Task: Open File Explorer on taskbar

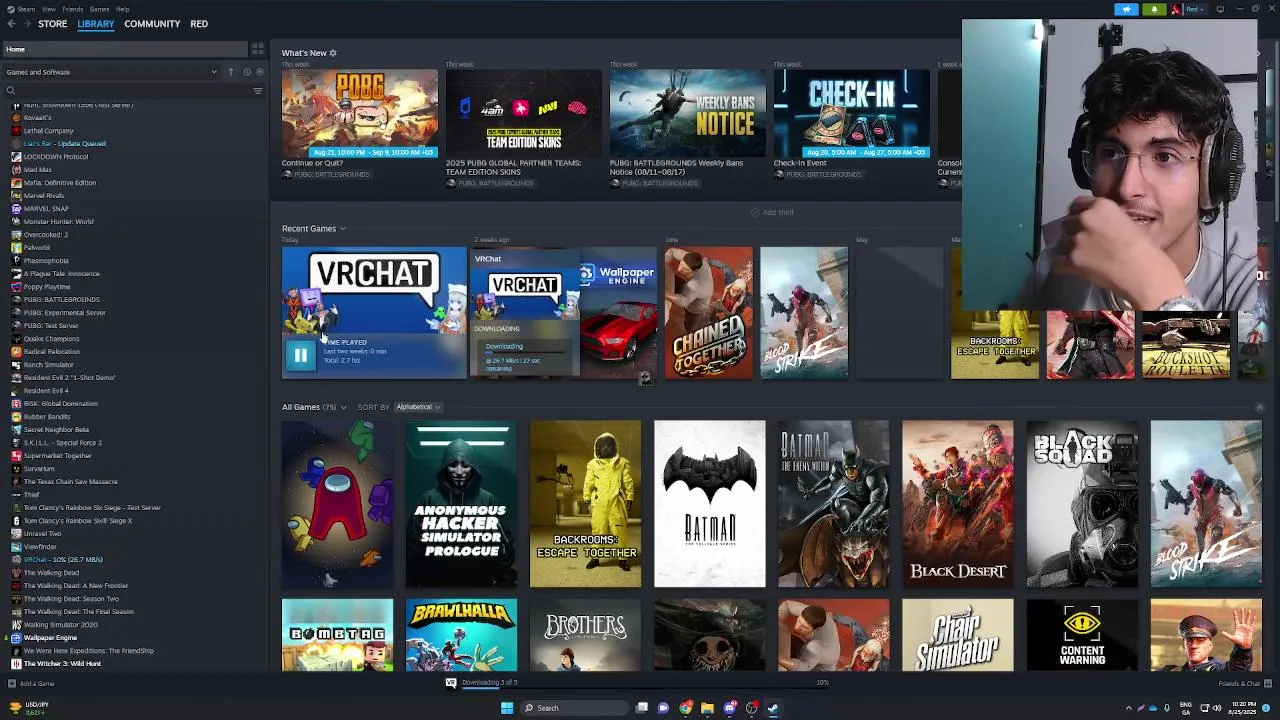Action: coord(707,708)
